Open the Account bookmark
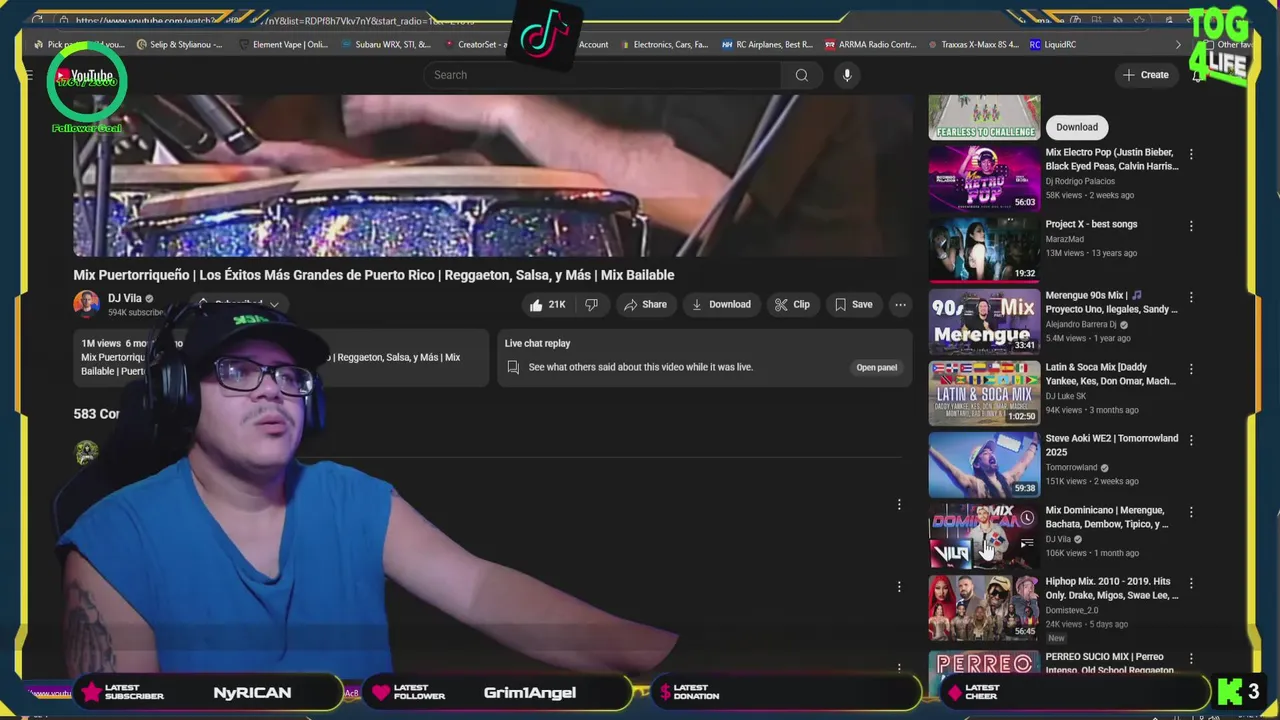This screenshot has width=1280, height=720. [593, 44]
